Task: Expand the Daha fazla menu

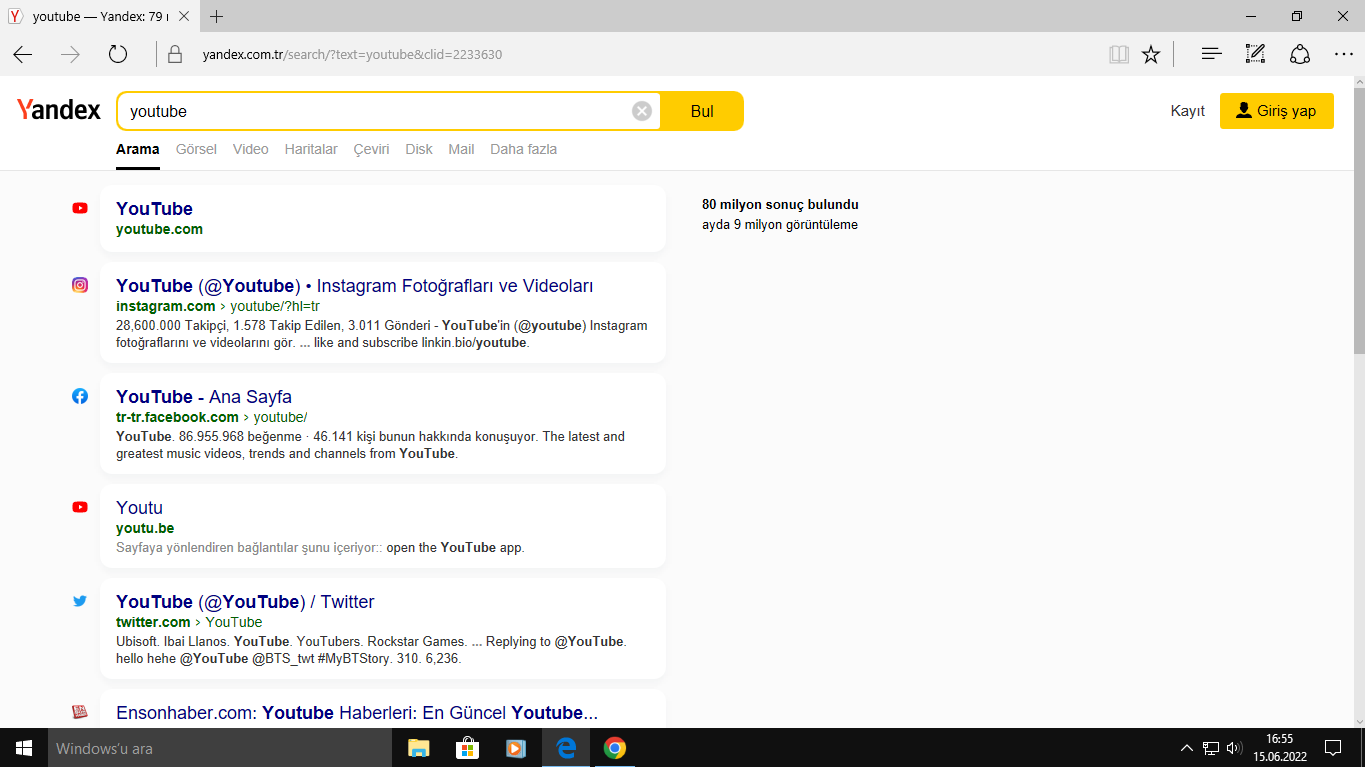Action: (523, 149)
